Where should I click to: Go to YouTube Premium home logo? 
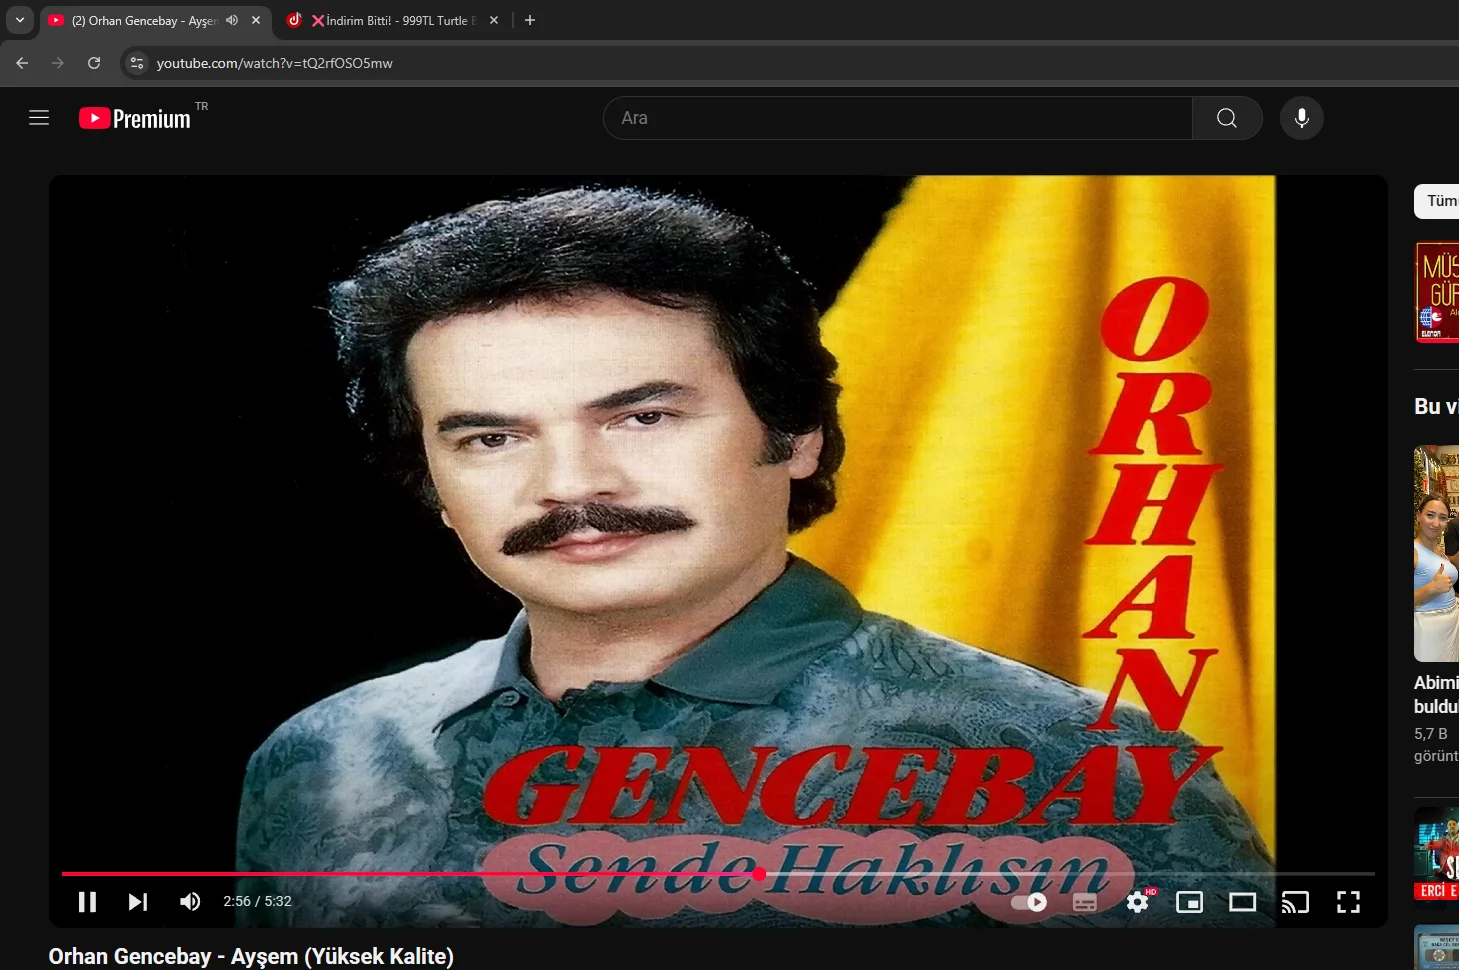(x=135, y=118)
